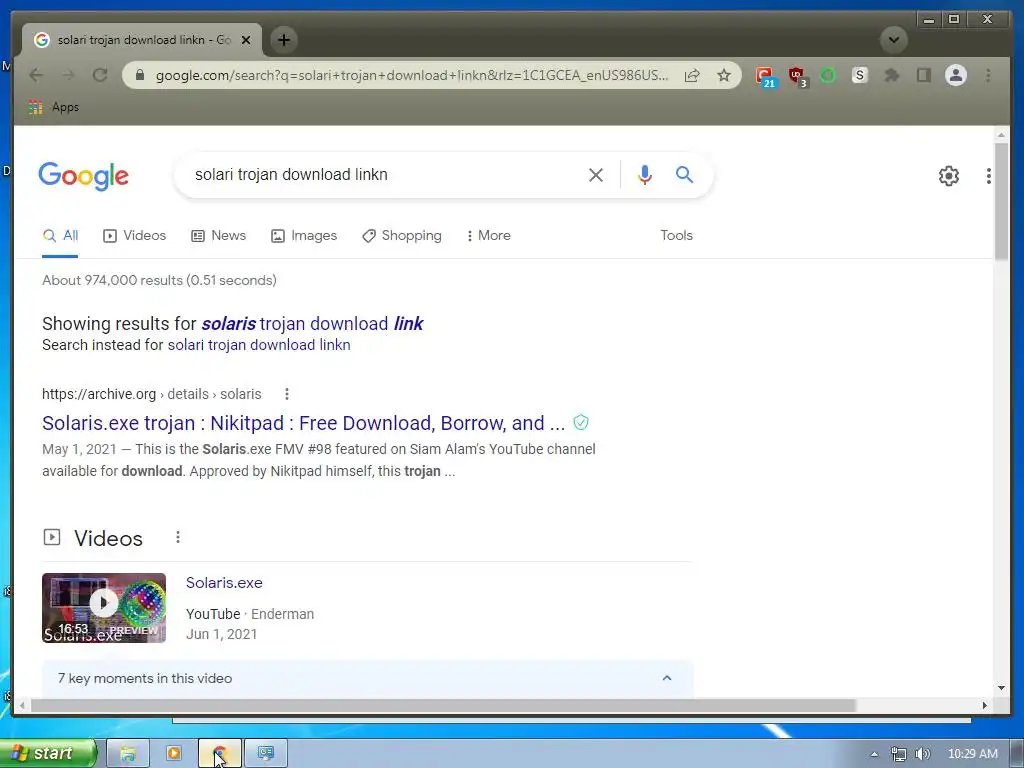The height and width of the screenshot is (768, 1024).
Task: Open the tab search dropdown arrow
Action: tap(893, 40)
